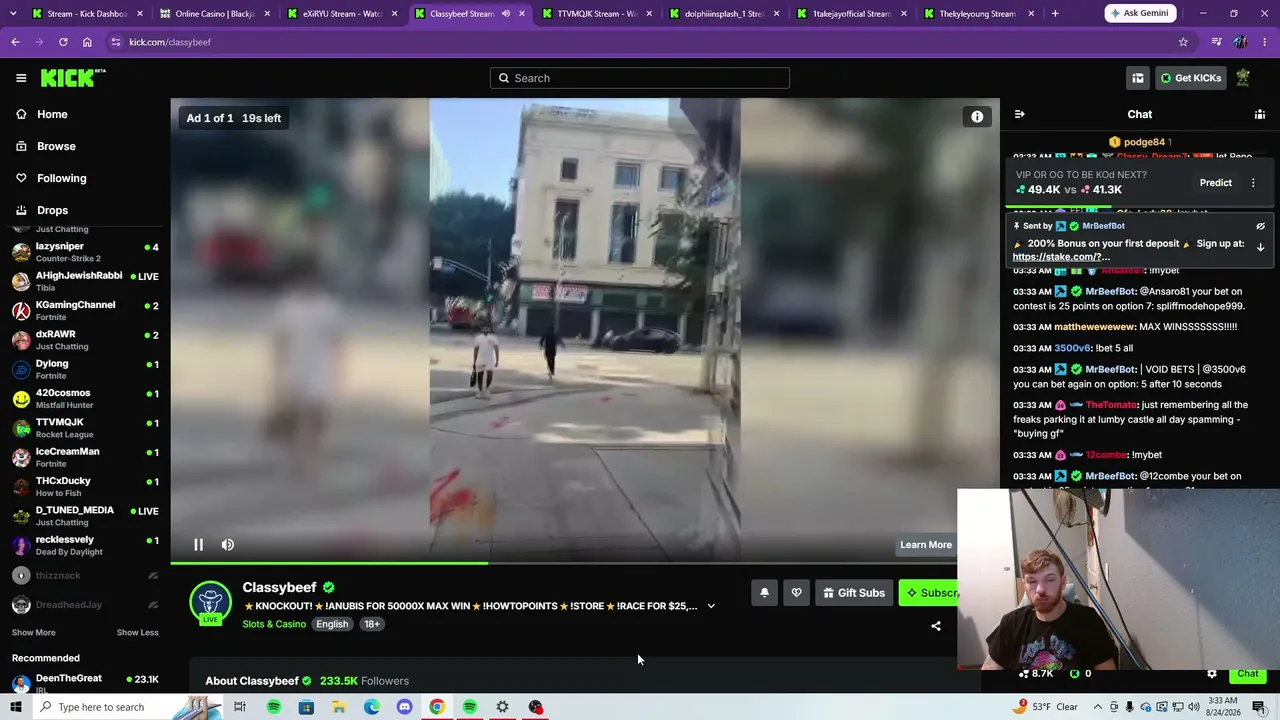Open Task View from the taskbar
The width and height of the screenshot is (1280, 720).
(x=240, y=707)
